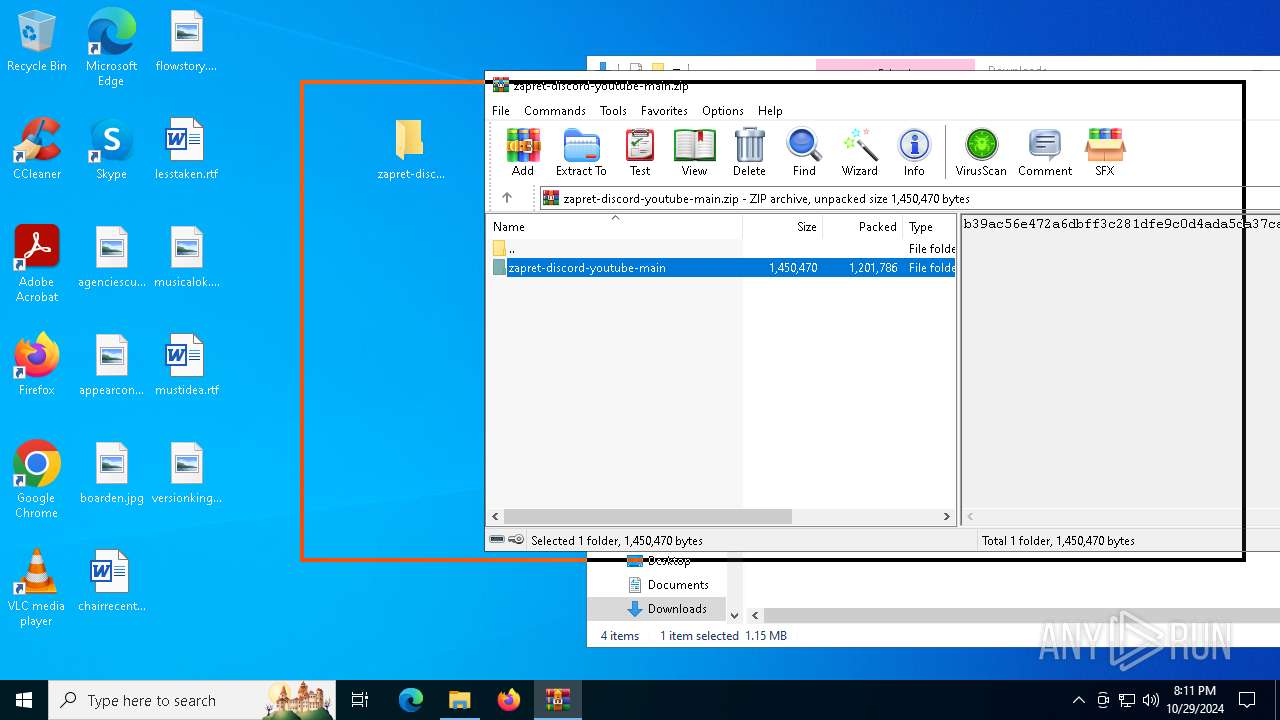Open the Commands menu

(555, 111)
